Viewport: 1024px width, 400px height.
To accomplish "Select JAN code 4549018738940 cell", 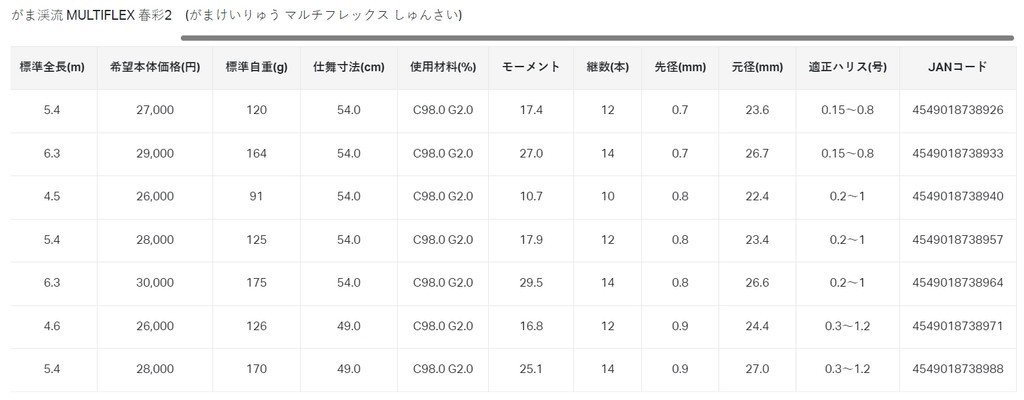I will pos(958,197).
